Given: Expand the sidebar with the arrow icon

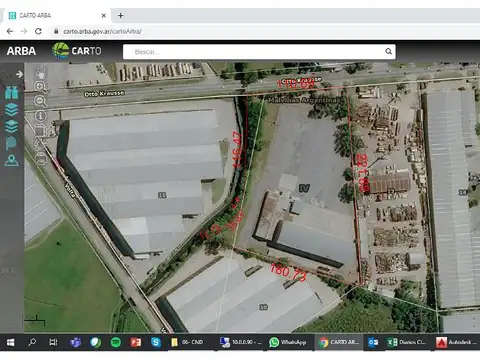Looking at the screenshot, I should (x=19, y=74).
